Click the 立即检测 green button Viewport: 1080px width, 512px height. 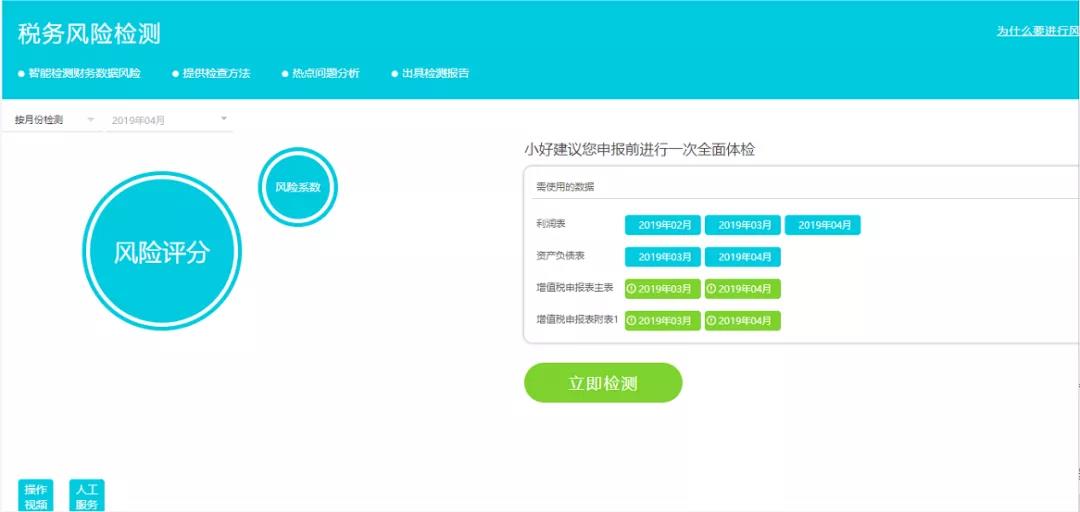tap(602, 383)
